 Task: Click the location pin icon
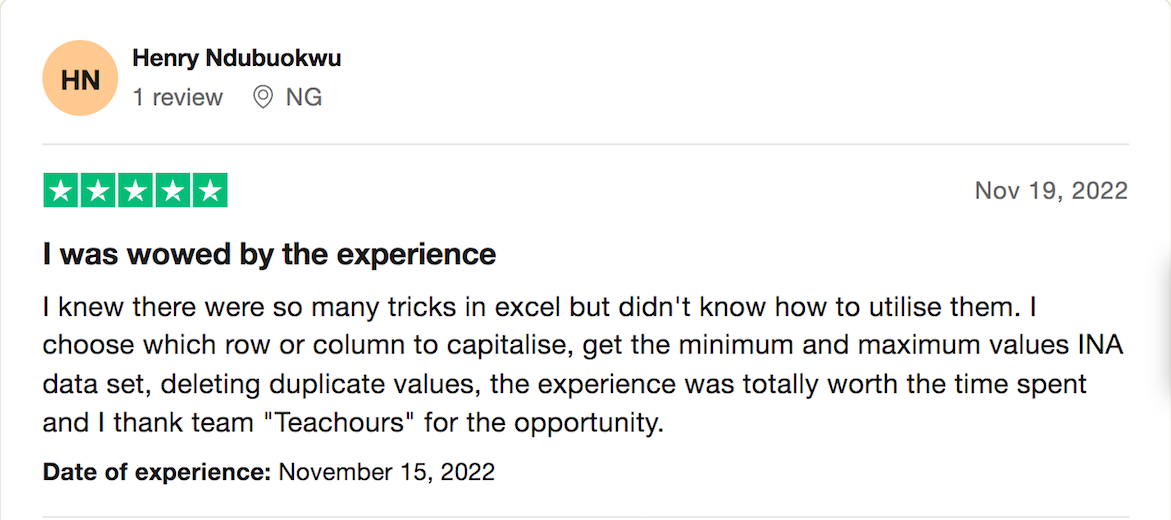(x=263, y=97)
